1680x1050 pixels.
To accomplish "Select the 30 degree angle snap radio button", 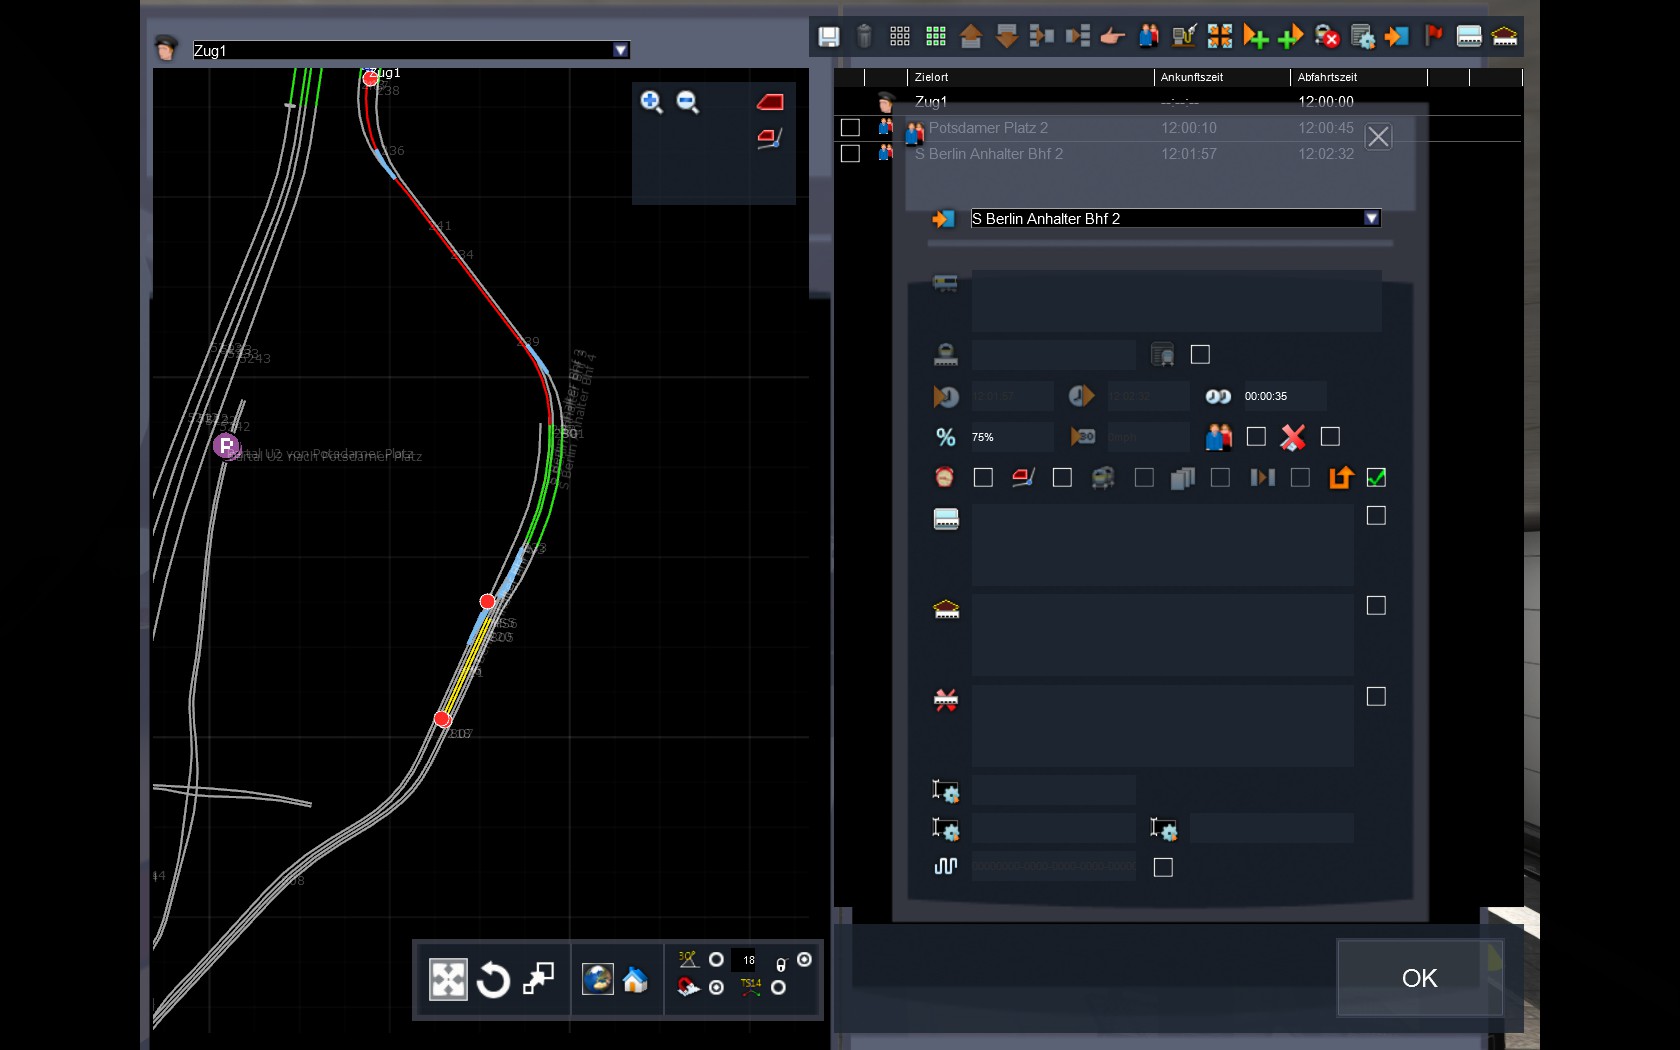I will pyautogui.click(x=716, y=960).
